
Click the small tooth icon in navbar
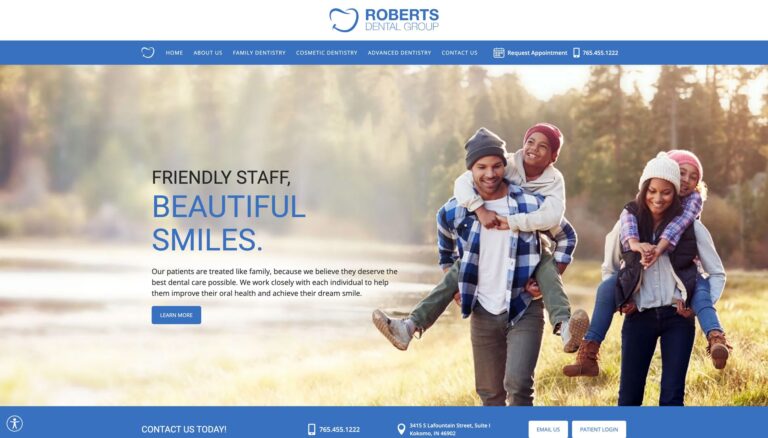pyautogui.click(x=147, y=52)
